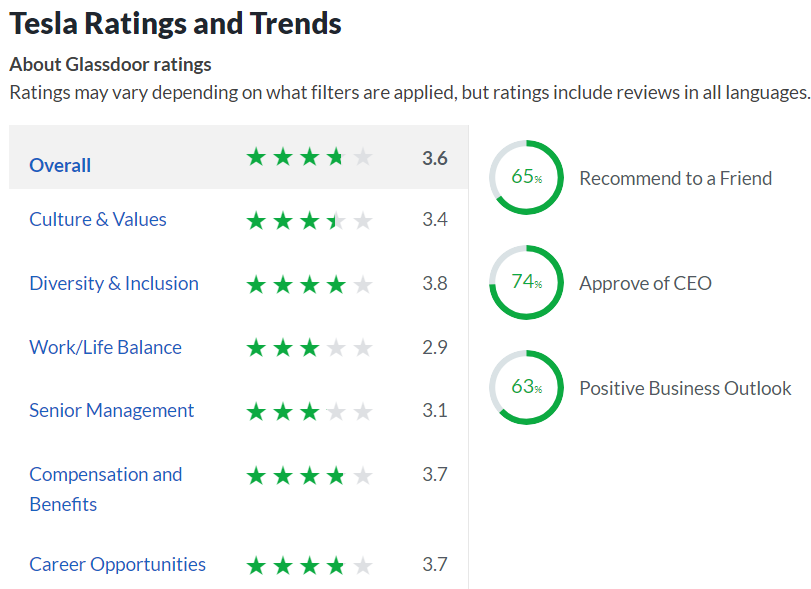This screenshot has height=589, width=811.
Task: Open the Culture & Values rating link
Action: coord(98,219)
